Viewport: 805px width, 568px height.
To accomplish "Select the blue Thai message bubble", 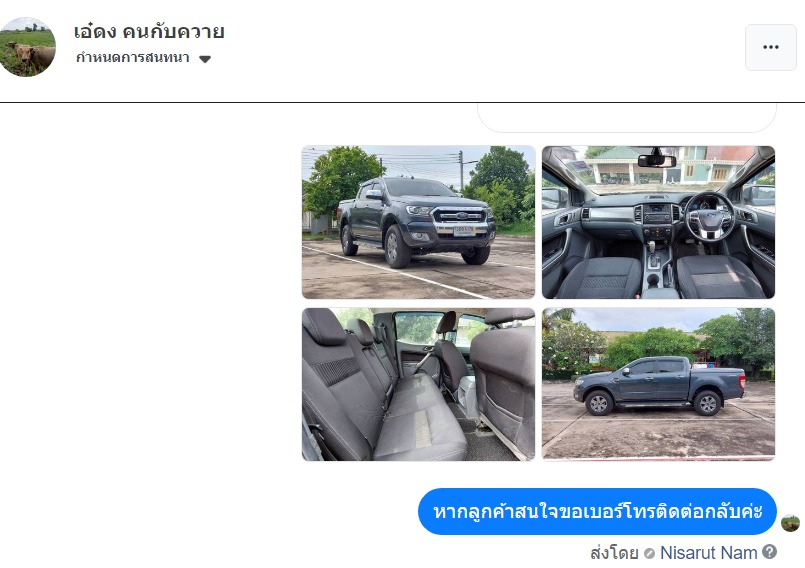I will click(597, 512).
